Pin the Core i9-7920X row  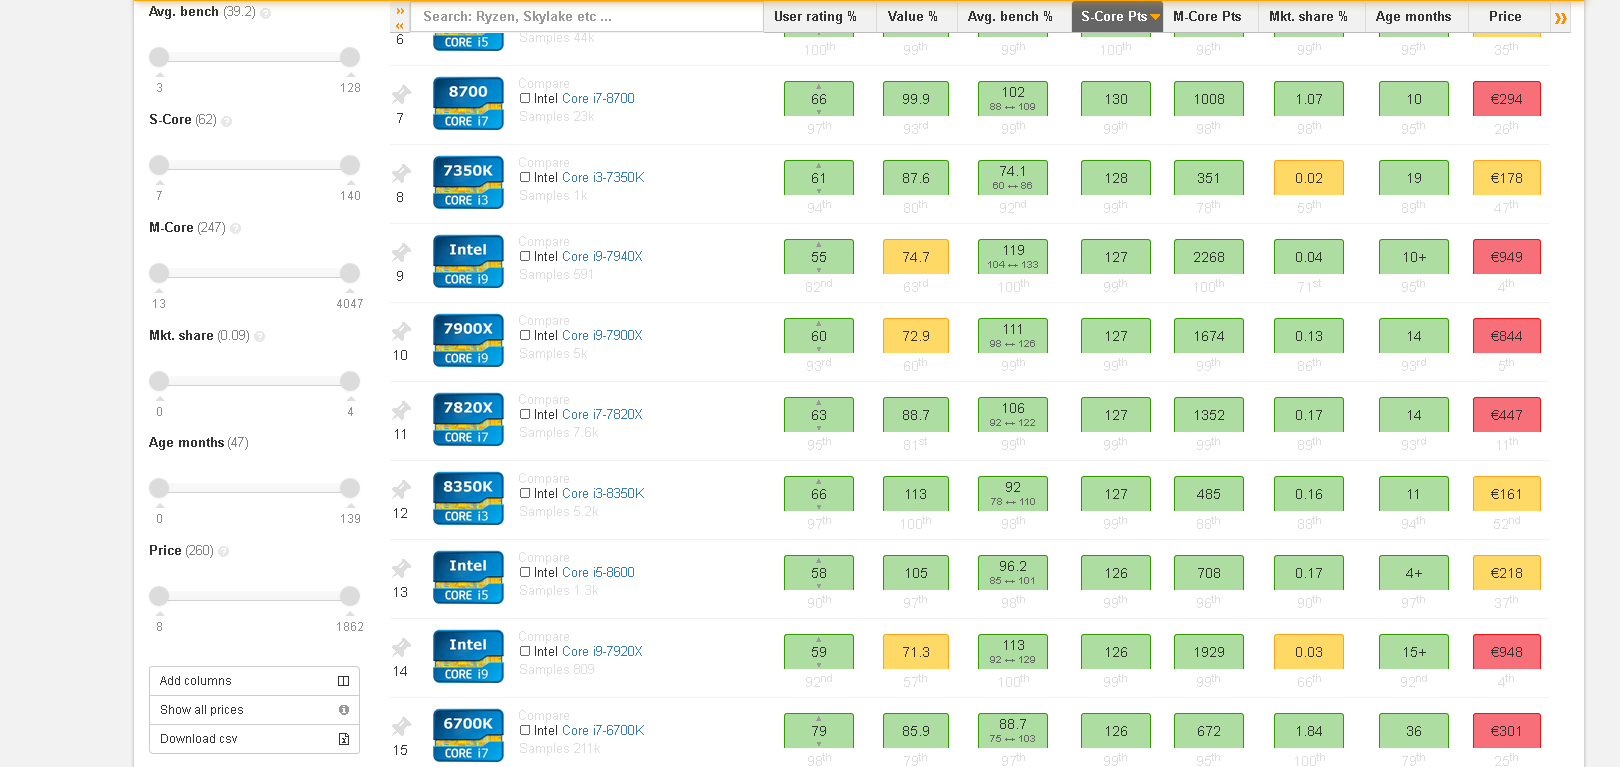tap(401, 647)
